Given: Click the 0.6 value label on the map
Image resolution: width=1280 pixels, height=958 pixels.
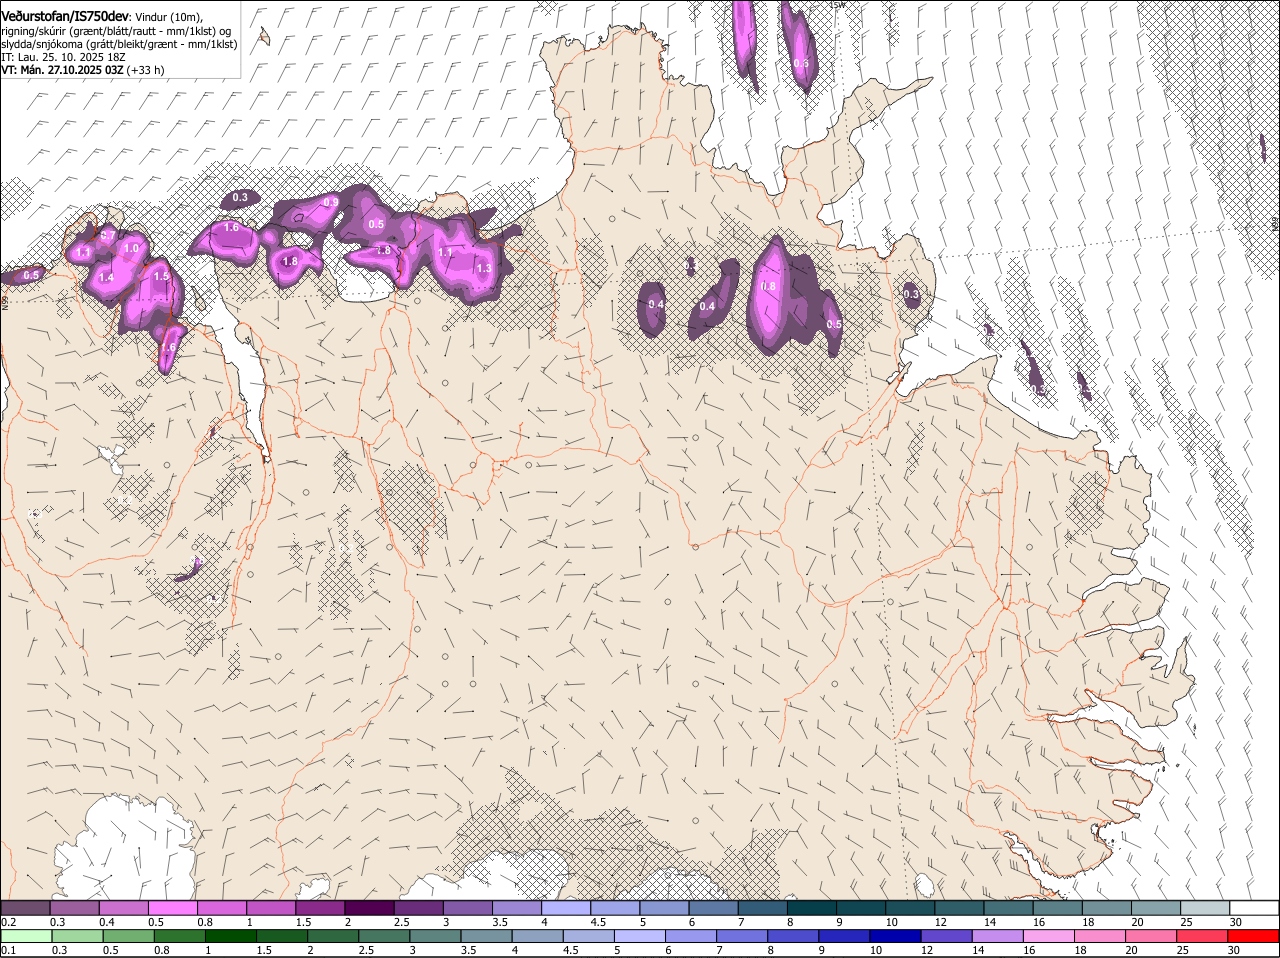Looking at the screenshot, I should coord(801,63).
